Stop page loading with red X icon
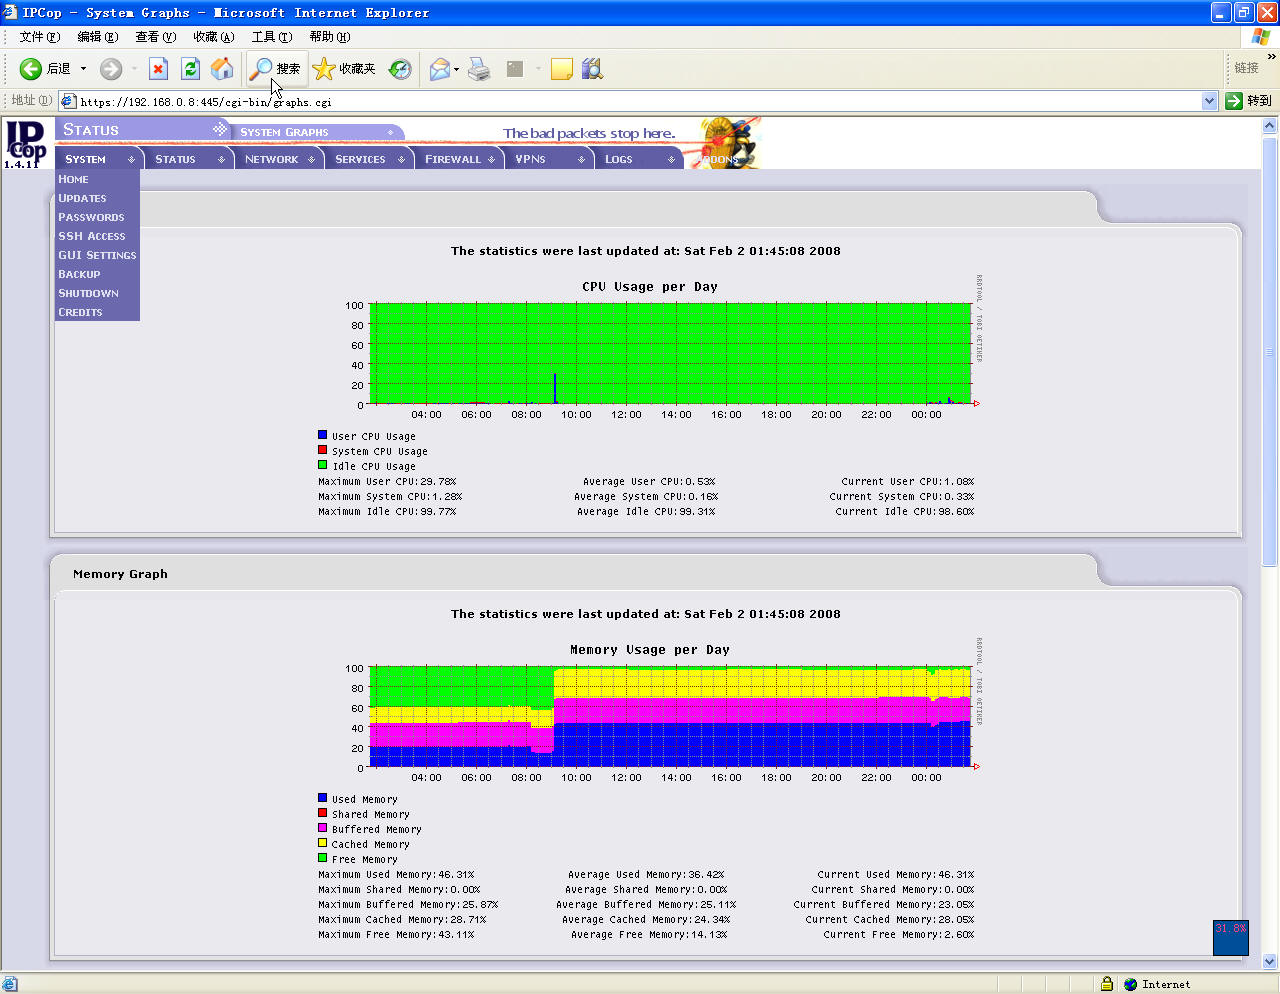Image resolution: width=1280 pixels, height=994 pixels. click(x=158, y=69)
